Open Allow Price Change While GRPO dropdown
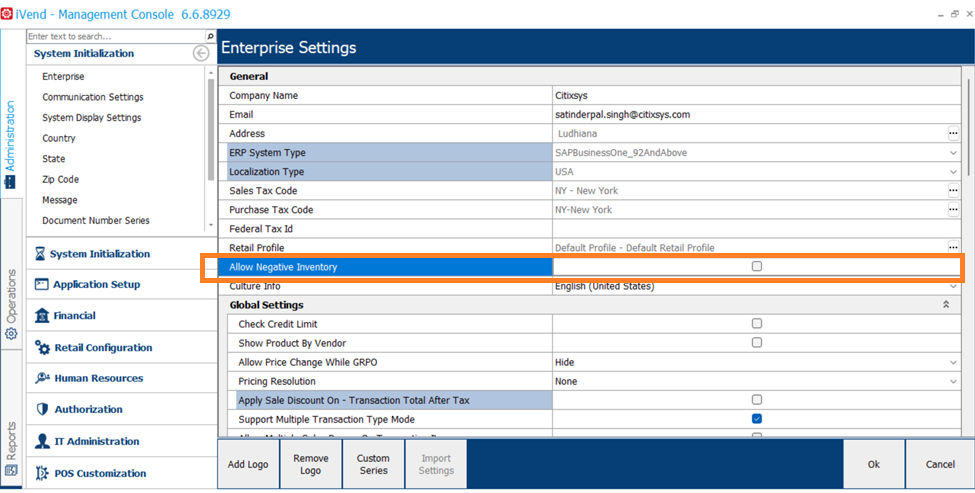The width and height of the screenshot is (975, 493). 953,362
